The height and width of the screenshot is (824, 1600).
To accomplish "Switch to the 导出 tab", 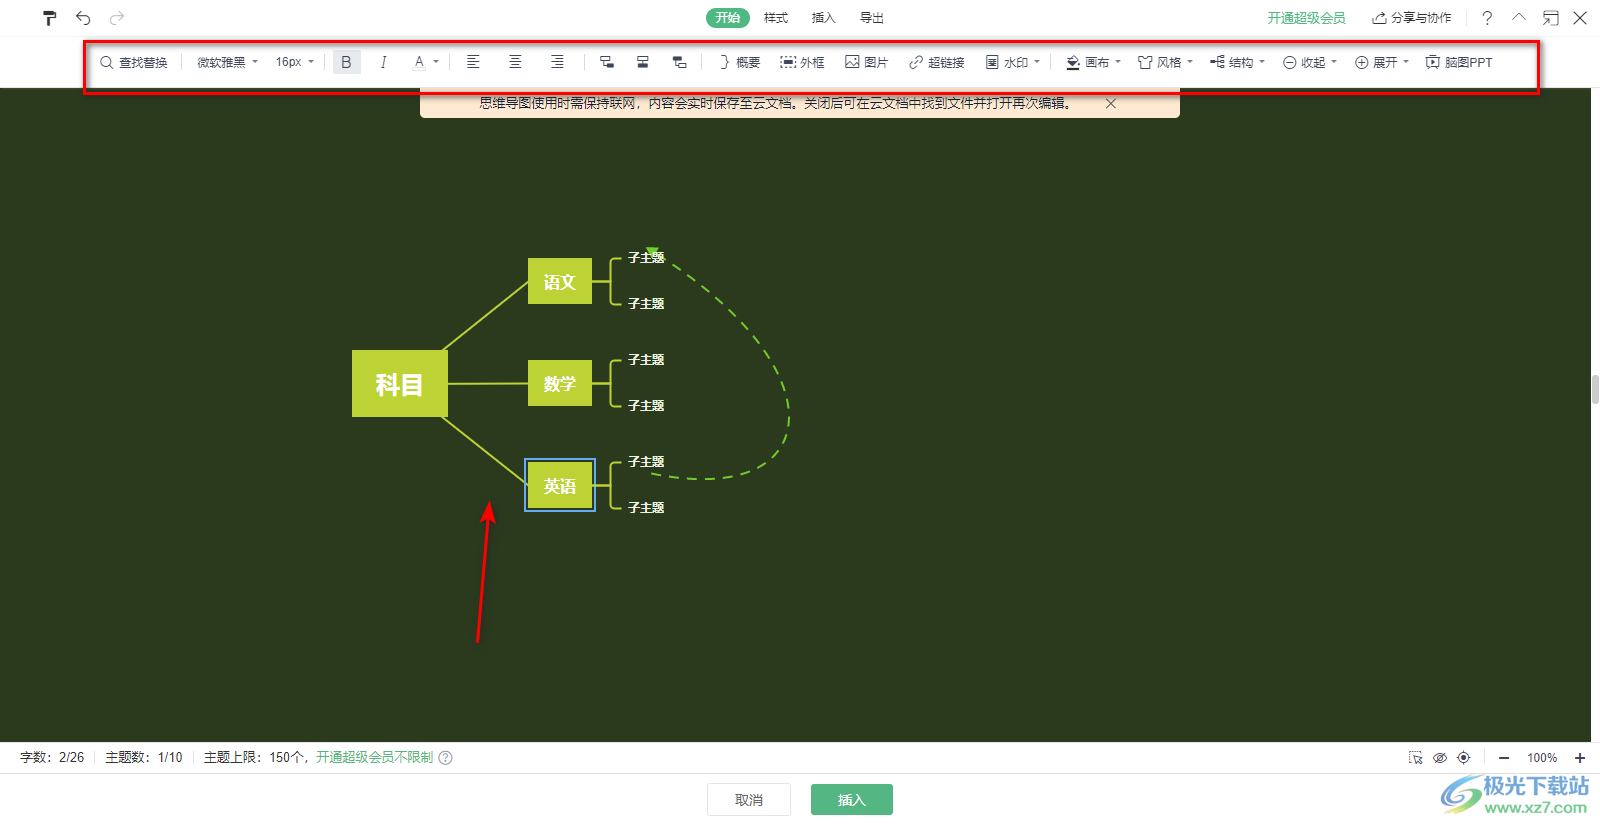I will click(x=872, y=18).
